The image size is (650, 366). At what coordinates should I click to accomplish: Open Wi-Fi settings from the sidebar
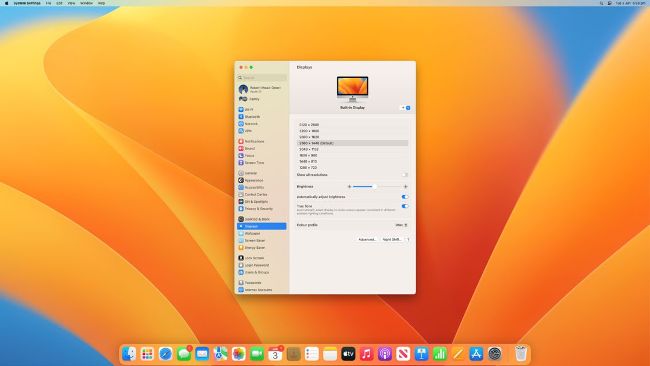[x=262, y=109]
